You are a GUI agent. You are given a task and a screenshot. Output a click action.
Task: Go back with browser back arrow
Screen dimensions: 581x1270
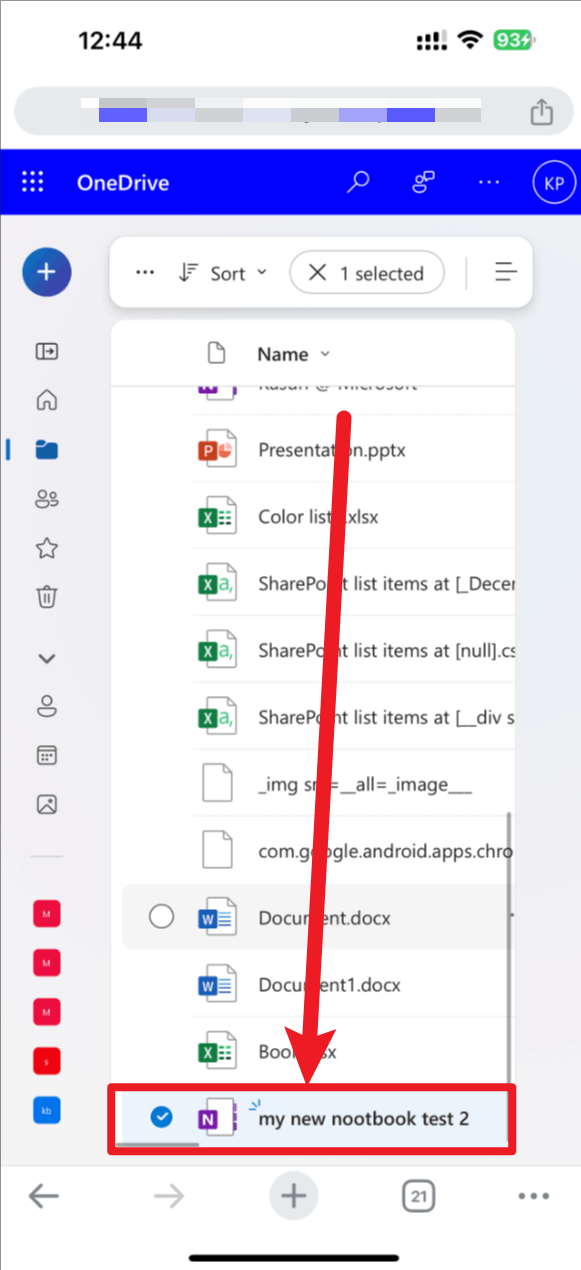[43, 1195]
